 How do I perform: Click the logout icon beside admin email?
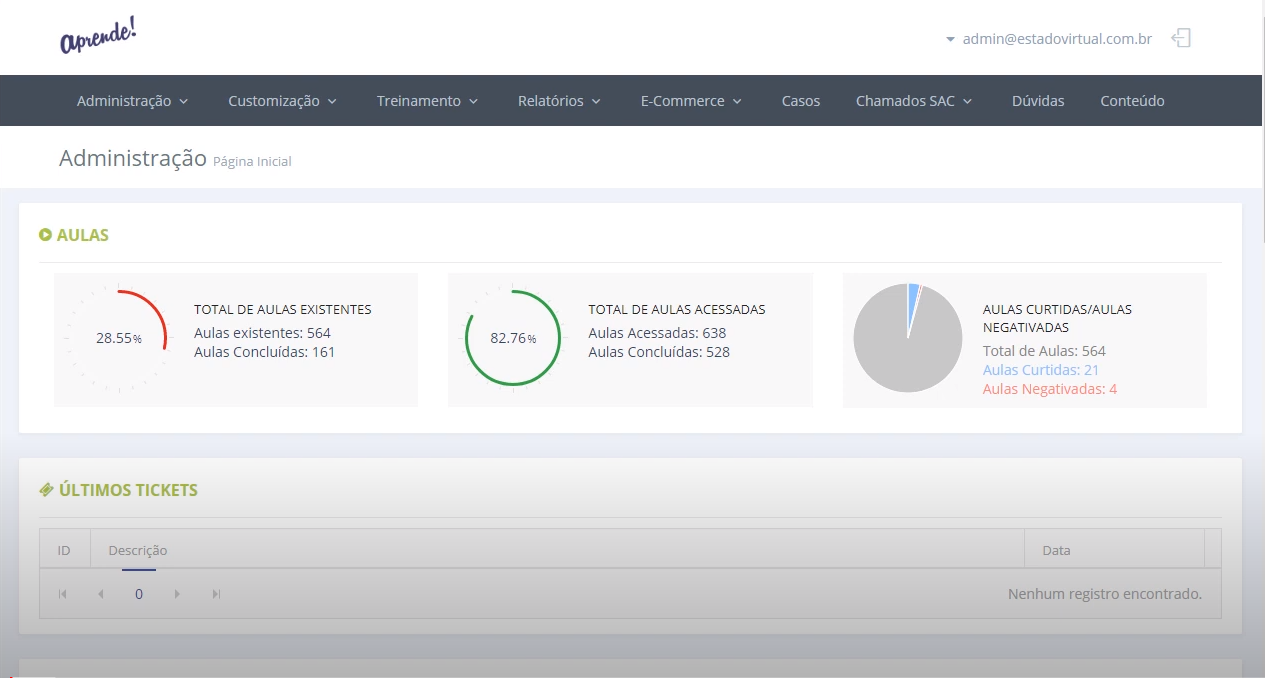[x=1181, y=39]
